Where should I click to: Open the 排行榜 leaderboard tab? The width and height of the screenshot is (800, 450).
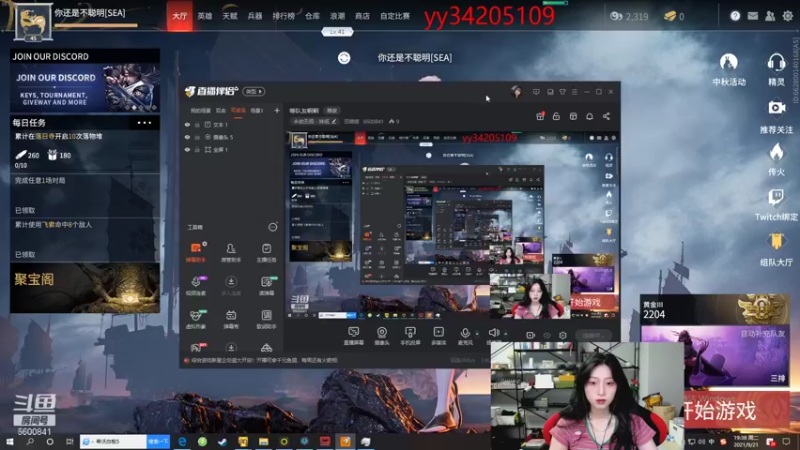[x=284, y=16]
